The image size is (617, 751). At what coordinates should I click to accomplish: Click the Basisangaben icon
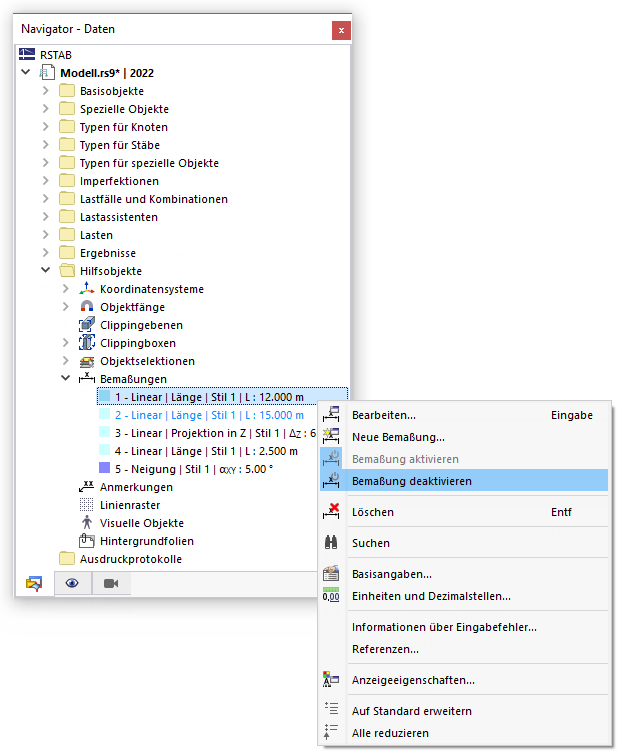point(331,573)
